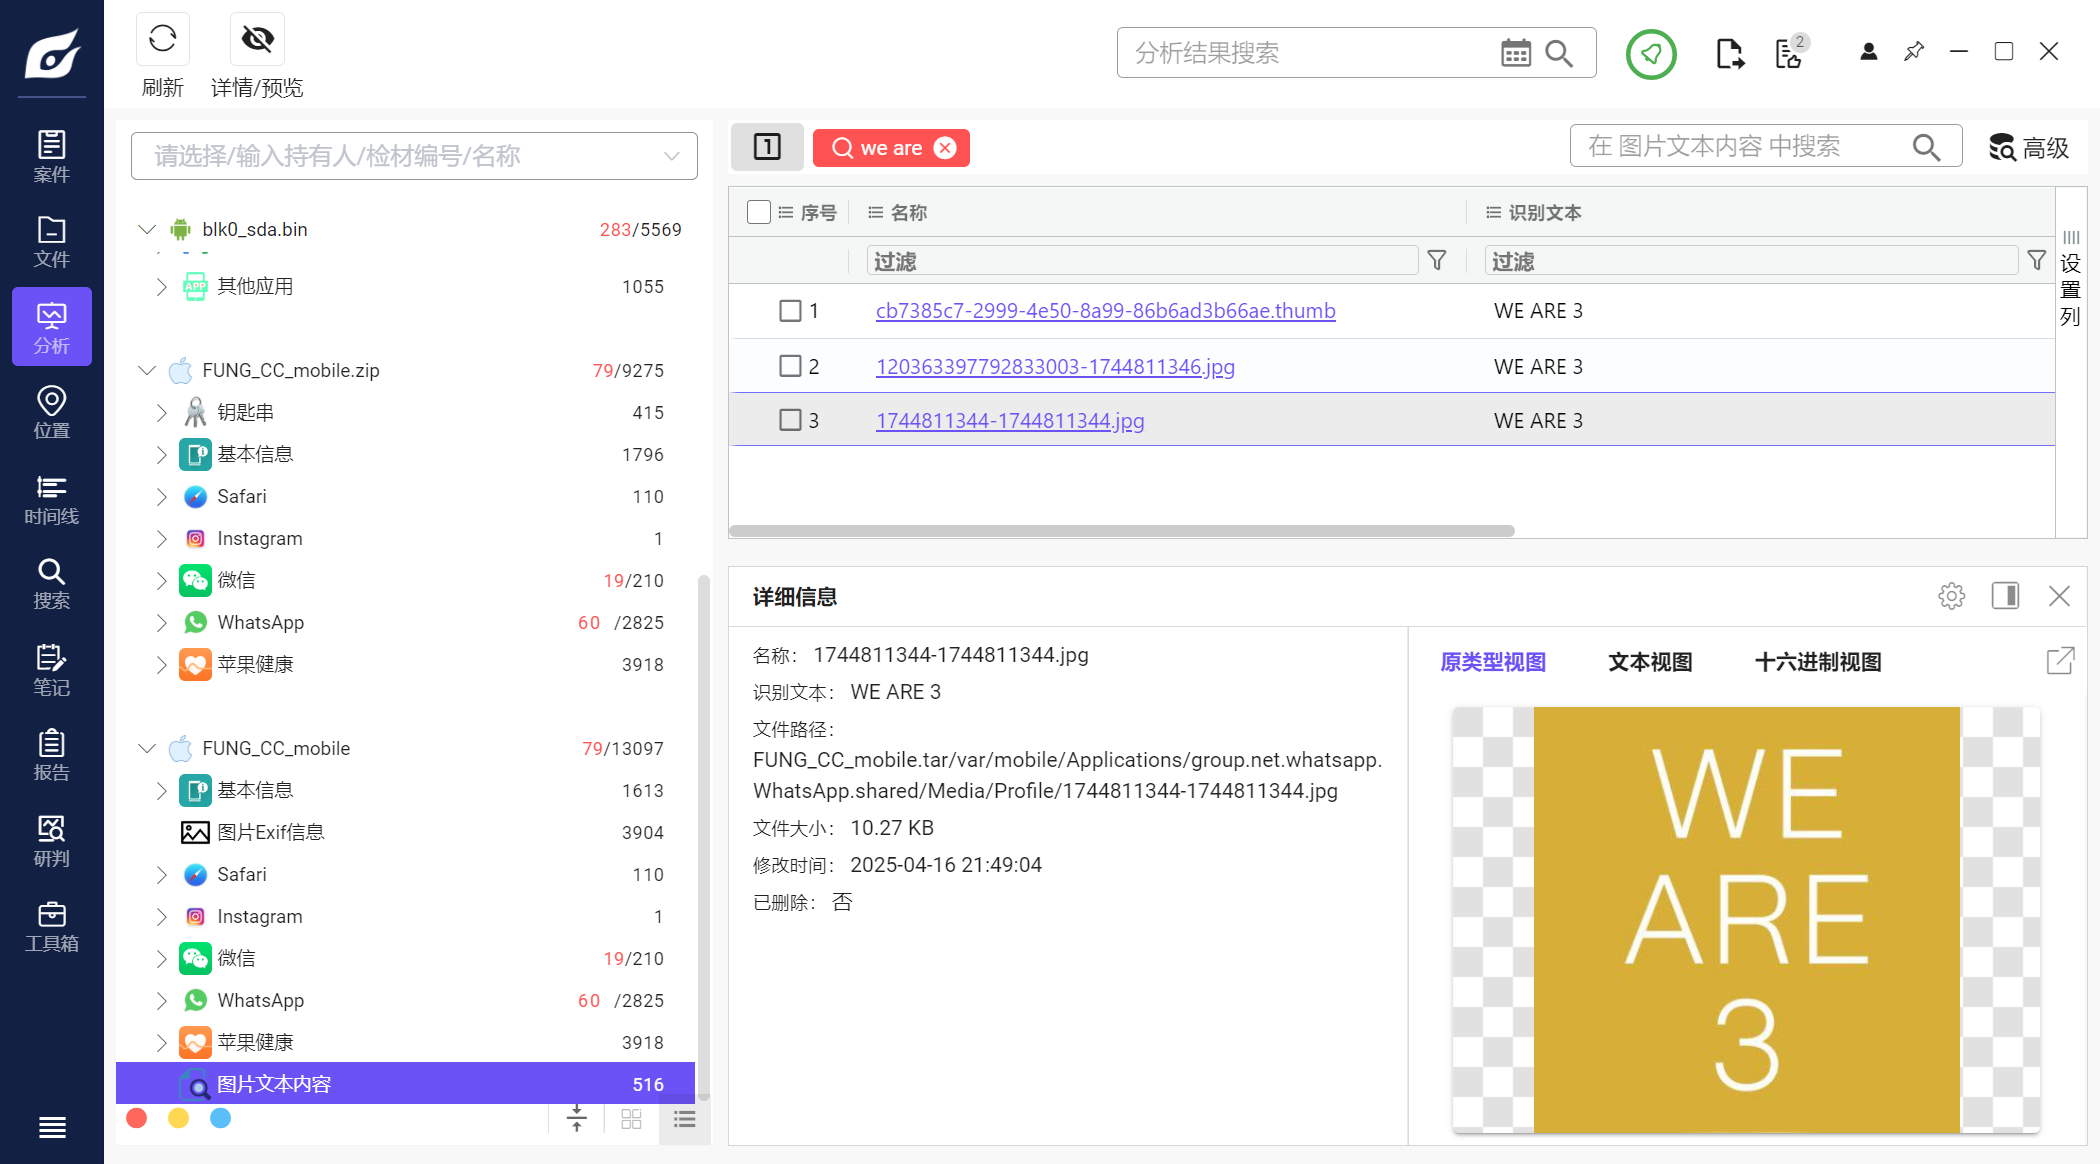Expand the WhatsApp node under FUNG_CC_mobile.zip
Viewport: 2100px width, 1164px height.
(161, 622)
